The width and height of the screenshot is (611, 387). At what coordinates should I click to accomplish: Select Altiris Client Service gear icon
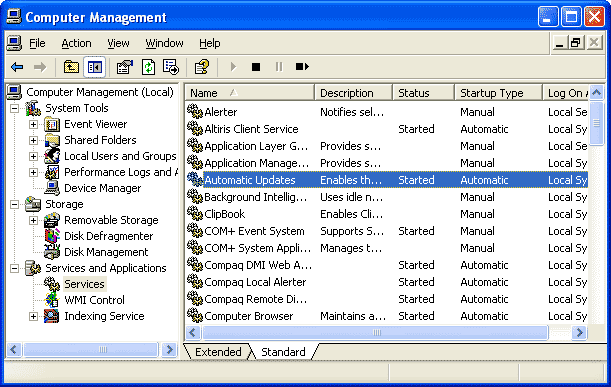coord(195,129)
